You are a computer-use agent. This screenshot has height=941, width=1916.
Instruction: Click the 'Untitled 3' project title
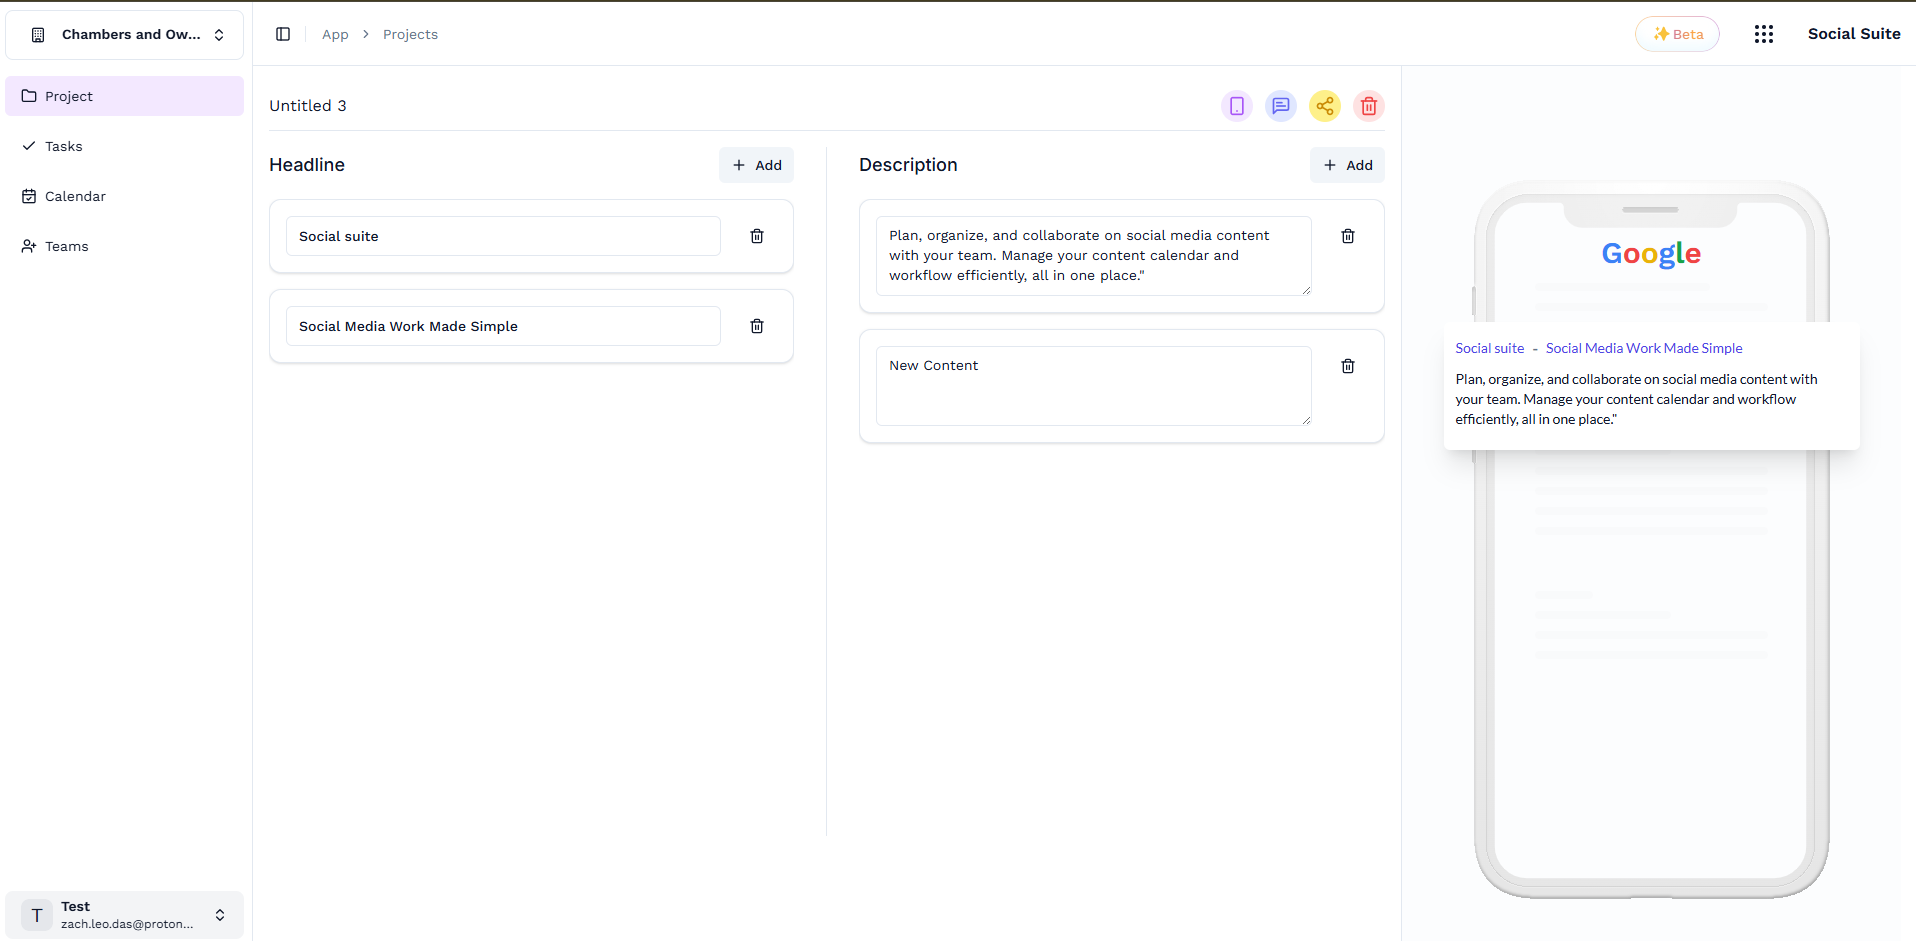pyautogui.click(x=308, y=106)
